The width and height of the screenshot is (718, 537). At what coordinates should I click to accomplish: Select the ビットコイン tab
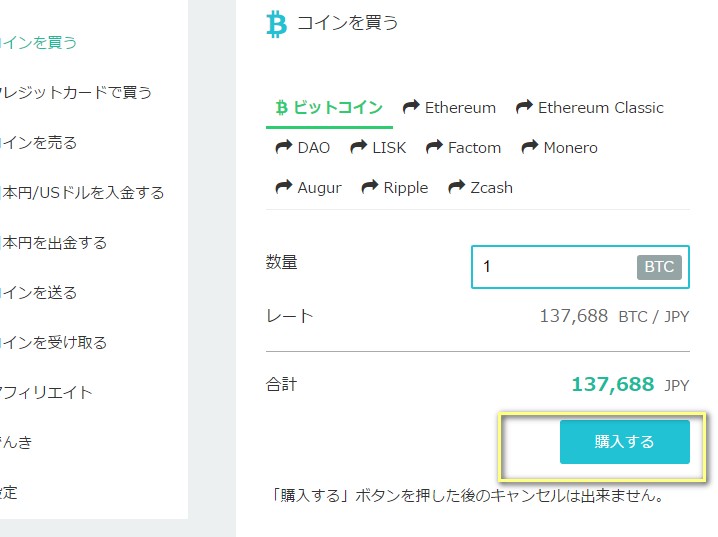[x=329, y=108]
